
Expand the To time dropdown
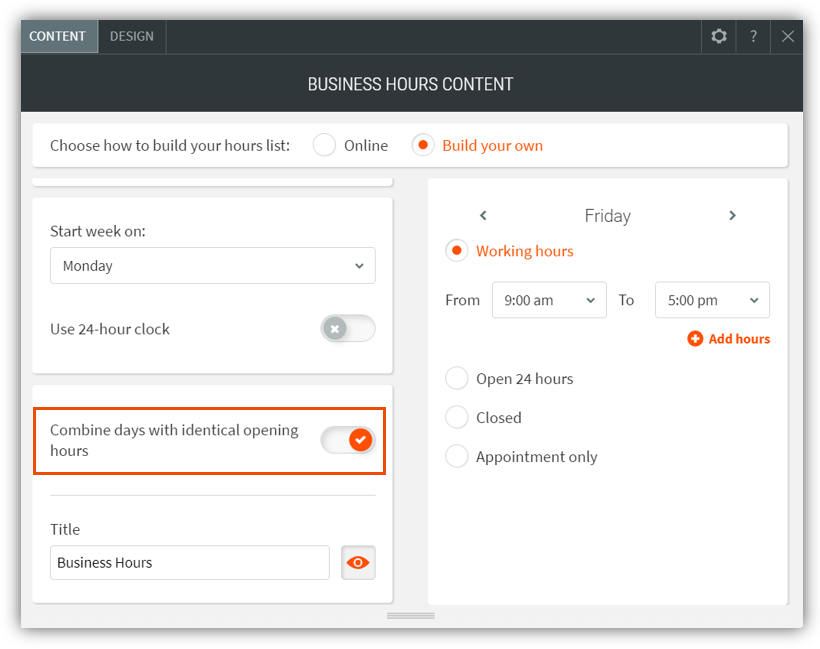(712, 300)
